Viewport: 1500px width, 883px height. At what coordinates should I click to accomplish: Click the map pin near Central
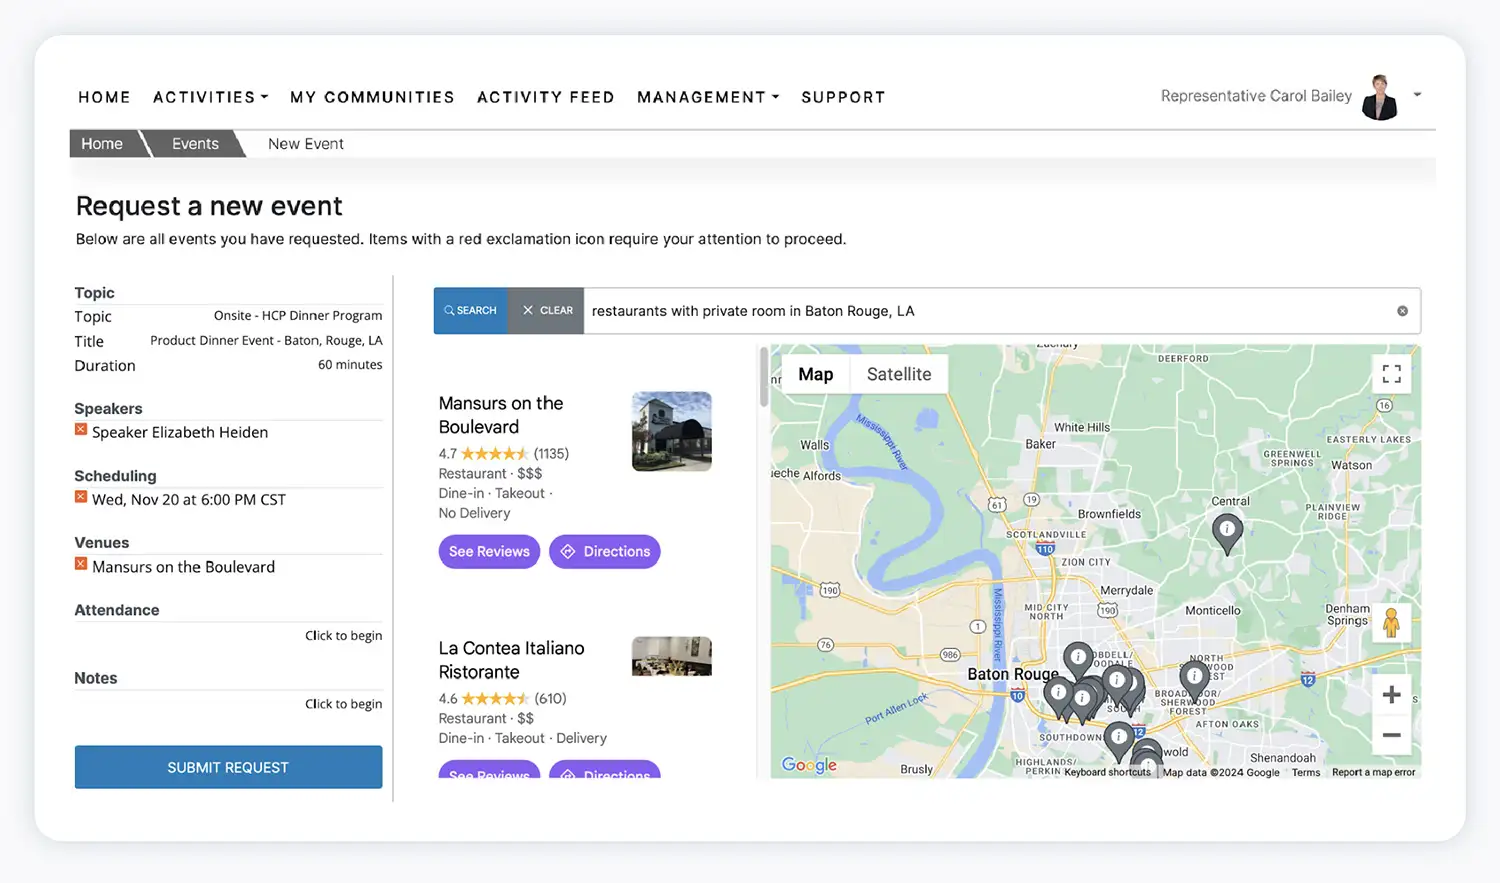click(1227, 530)
